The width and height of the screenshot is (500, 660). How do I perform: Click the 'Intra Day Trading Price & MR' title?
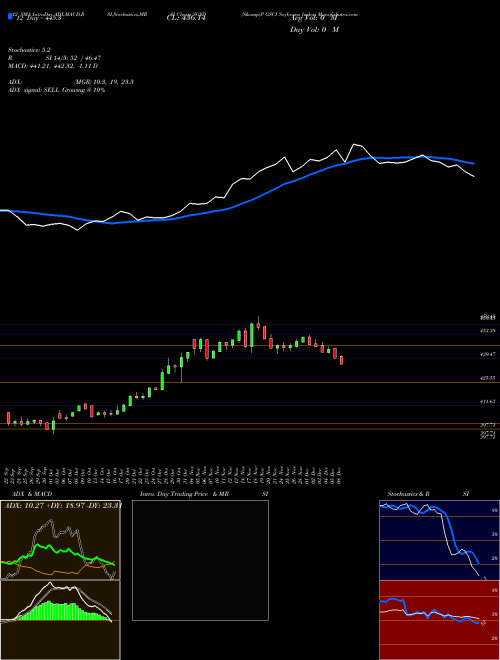pyautogui.click(x=184, y=494)
